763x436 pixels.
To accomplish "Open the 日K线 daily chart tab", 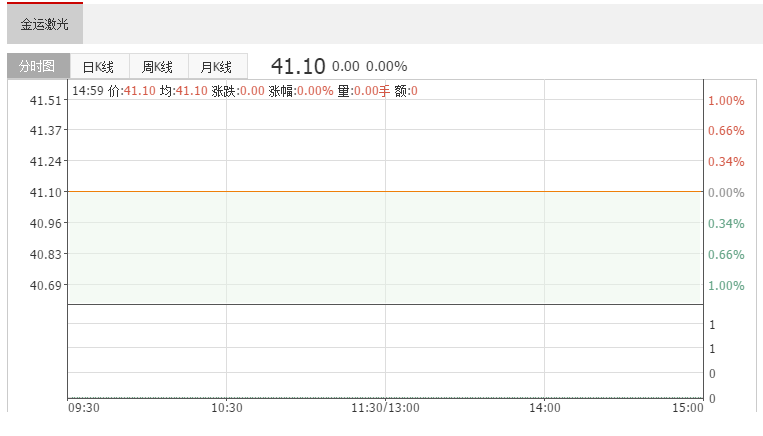I will pos(99,67).
